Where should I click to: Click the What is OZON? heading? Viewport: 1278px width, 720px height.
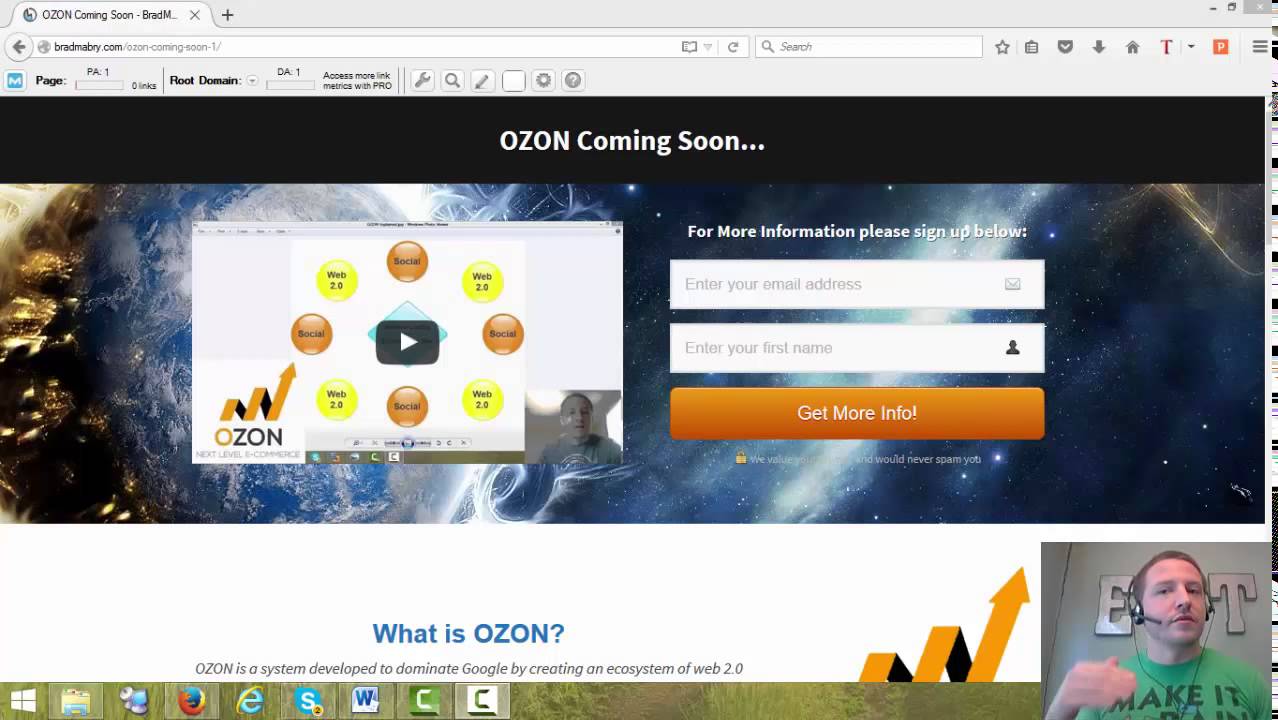[x=468, y=633]
